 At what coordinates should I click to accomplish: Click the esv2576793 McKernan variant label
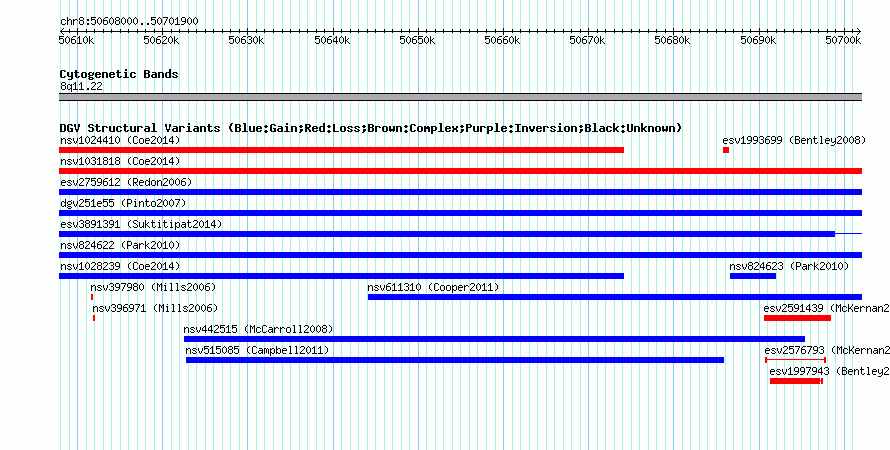click(827, 350)
